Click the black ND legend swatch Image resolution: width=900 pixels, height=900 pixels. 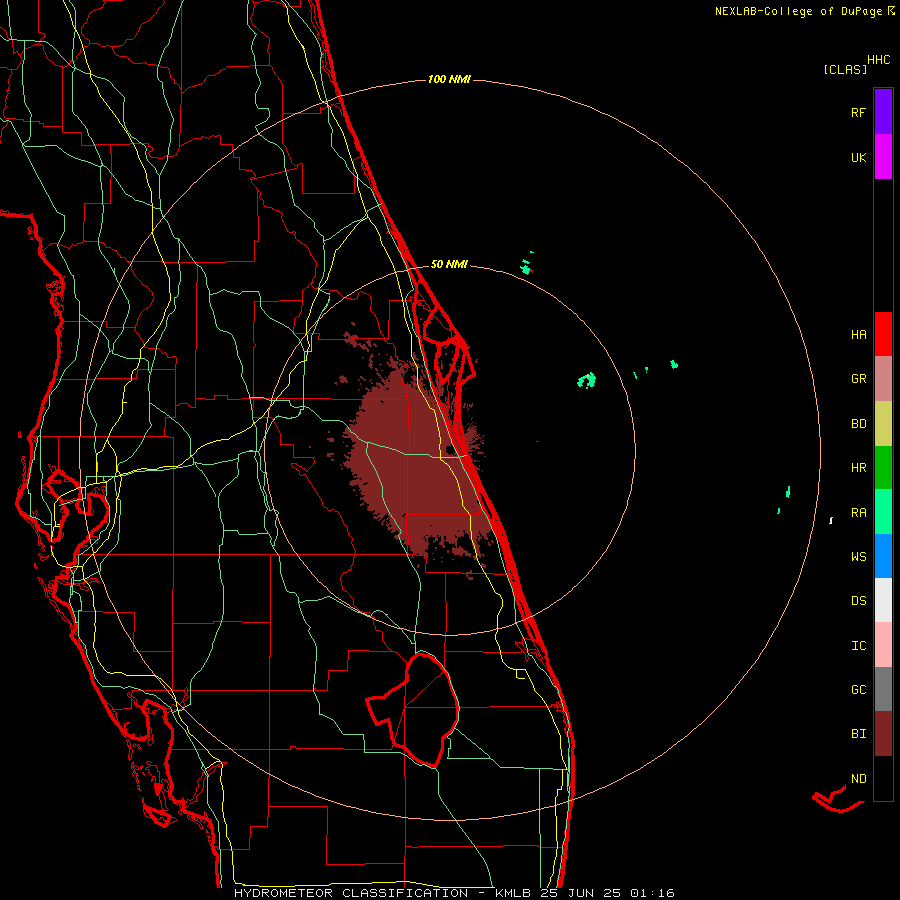point(883,778)
